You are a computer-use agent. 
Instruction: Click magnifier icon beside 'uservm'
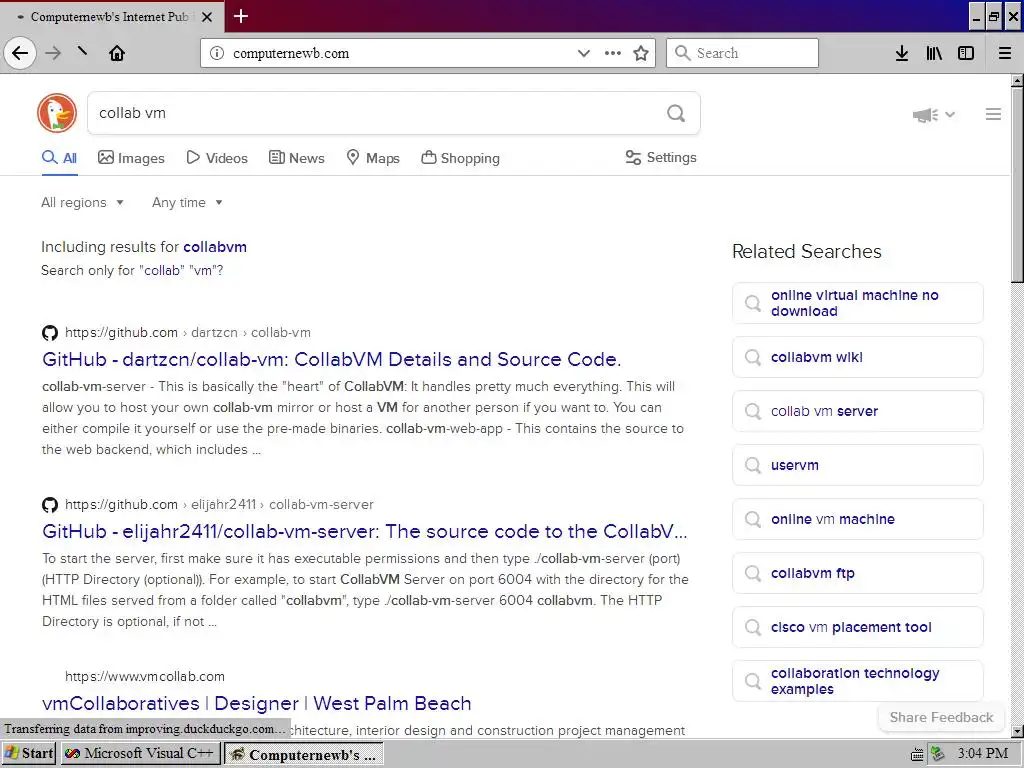tap(753, 465)
